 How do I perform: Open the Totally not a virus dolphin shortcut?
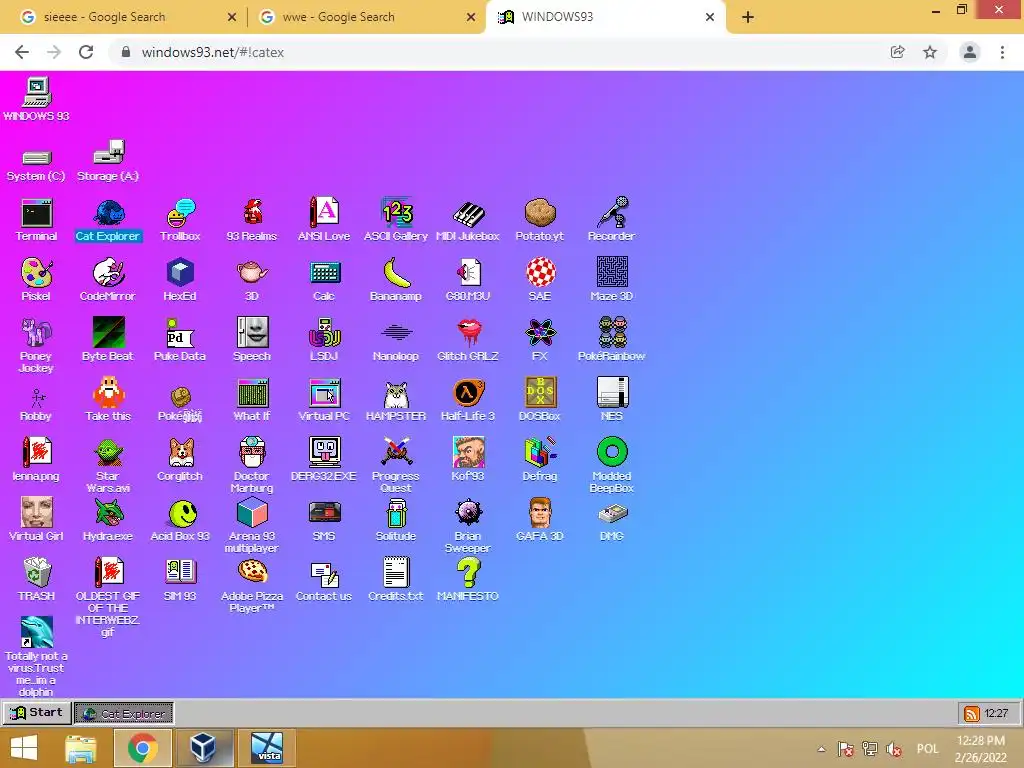click(x=37, y=656)
